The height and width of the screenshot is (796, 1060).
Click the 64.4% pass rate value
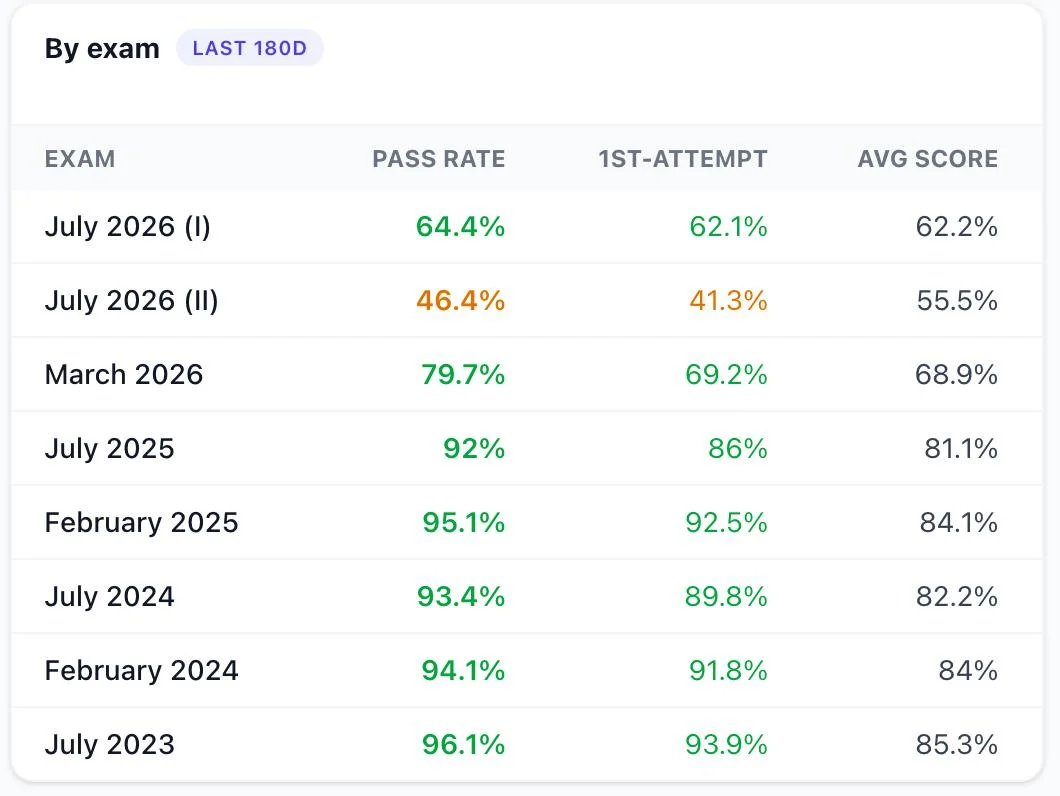tap(460, 227)
